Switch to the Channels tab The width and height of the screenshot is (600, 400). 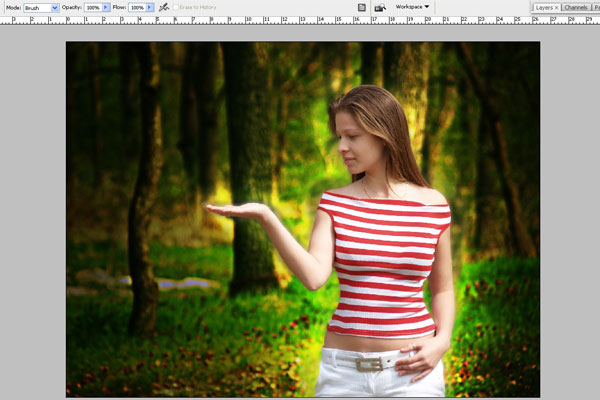tap(575, 7)
